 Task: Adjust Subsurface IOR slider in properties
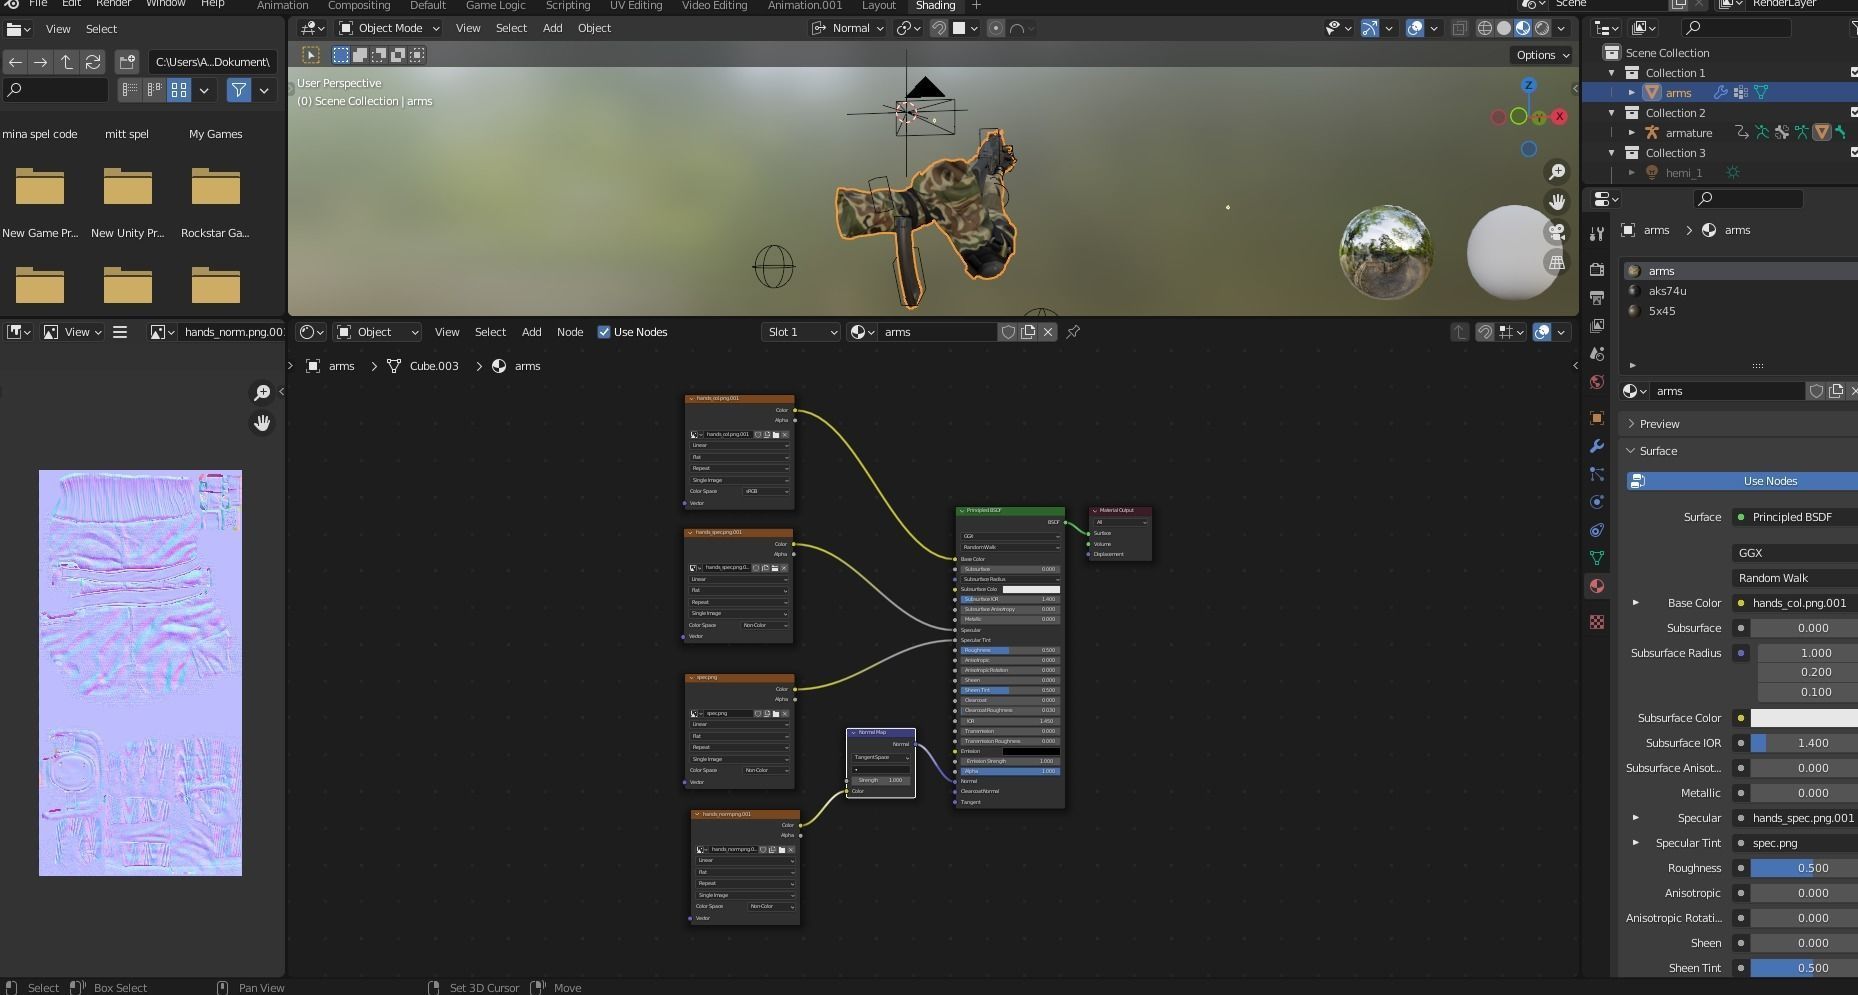[1804, 743]
